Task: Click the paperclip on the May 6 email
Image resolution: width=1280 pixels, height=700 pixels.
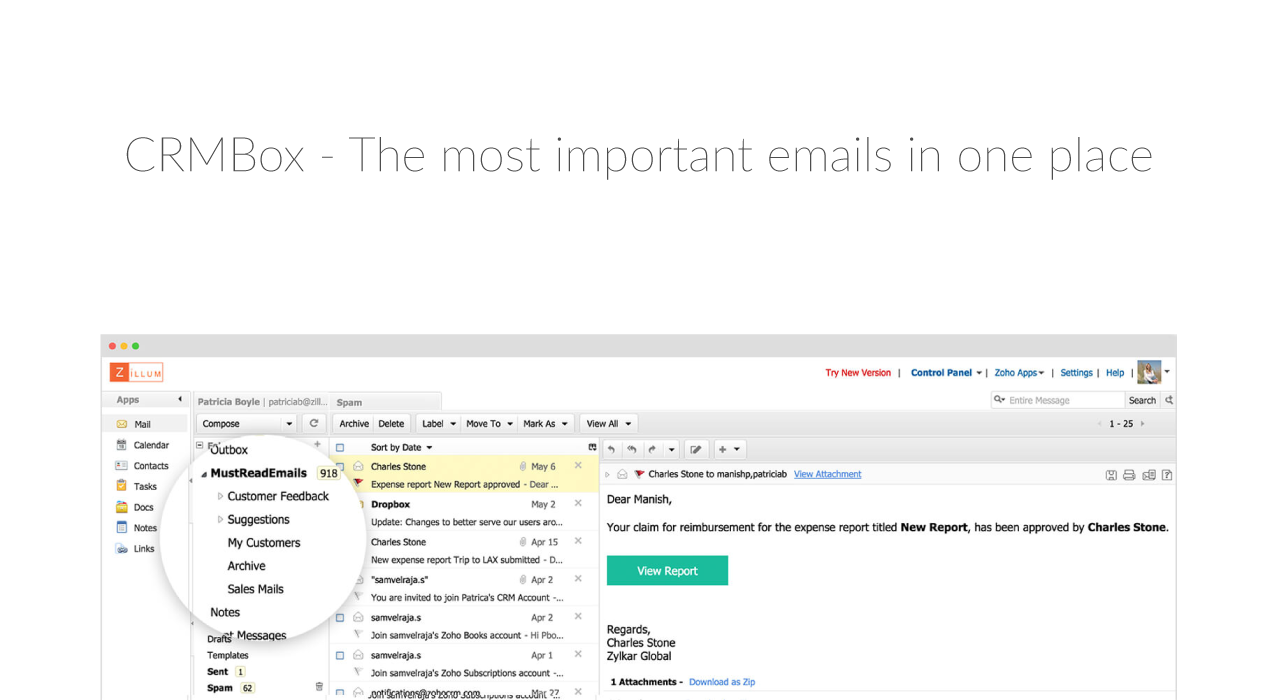Action: click(x=523, y=467)
